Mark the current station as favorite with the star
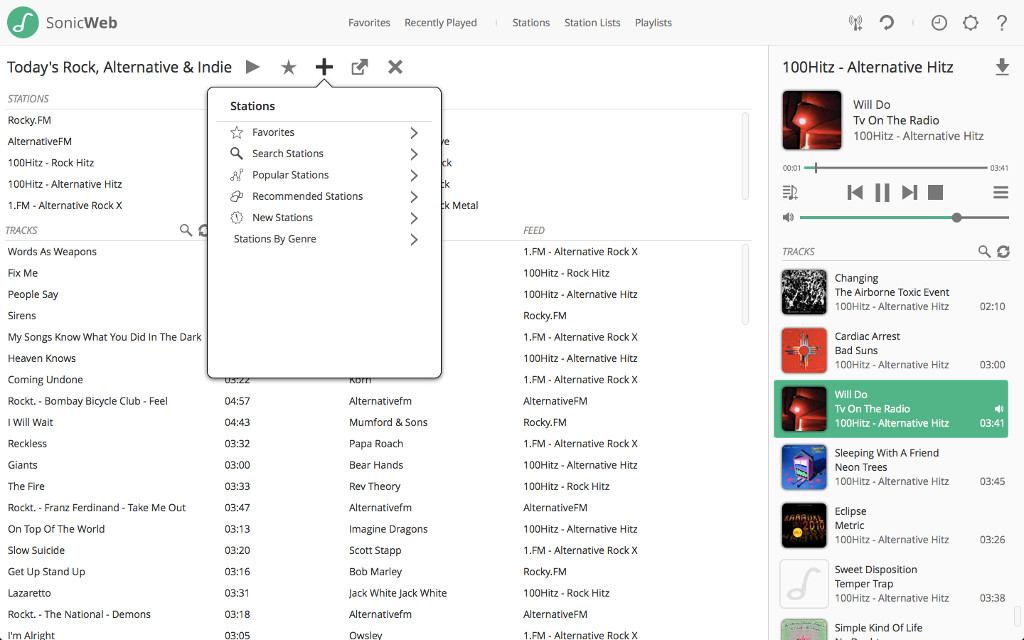1024x640 pixels. pyautogui.click(x=288, y=66)
